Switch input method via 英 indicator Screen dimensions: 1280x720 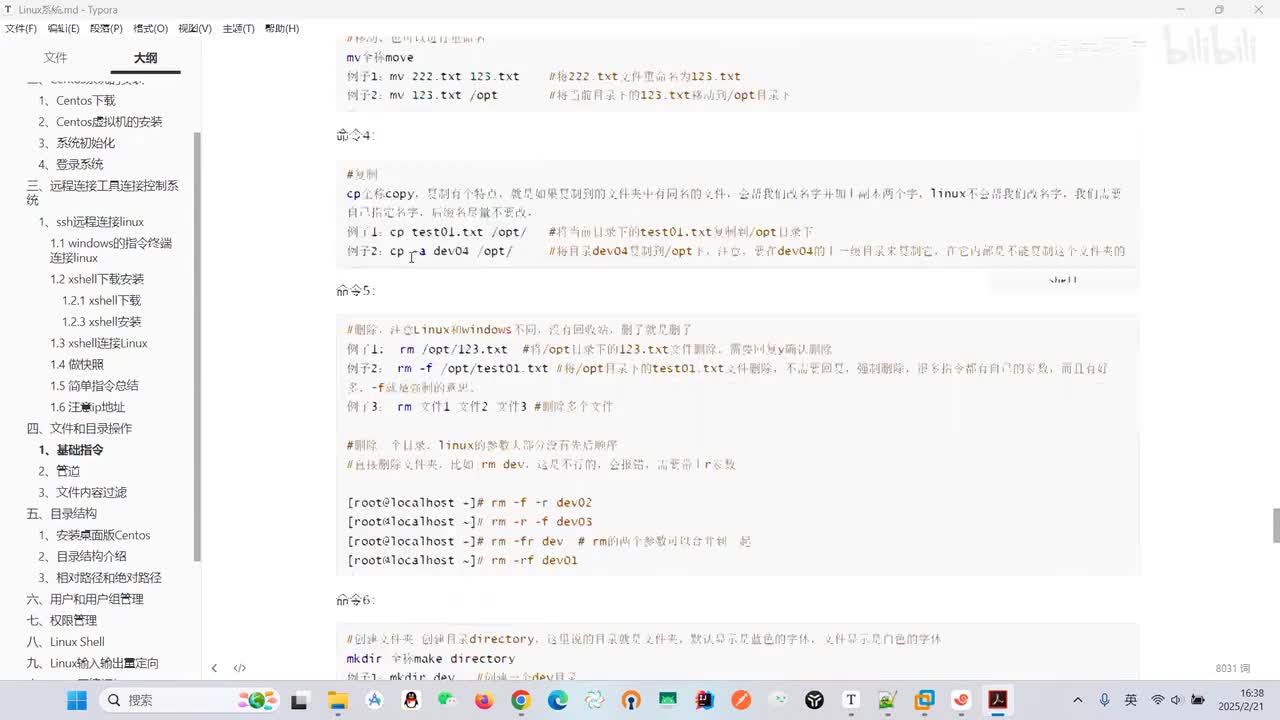[1130, 700]
